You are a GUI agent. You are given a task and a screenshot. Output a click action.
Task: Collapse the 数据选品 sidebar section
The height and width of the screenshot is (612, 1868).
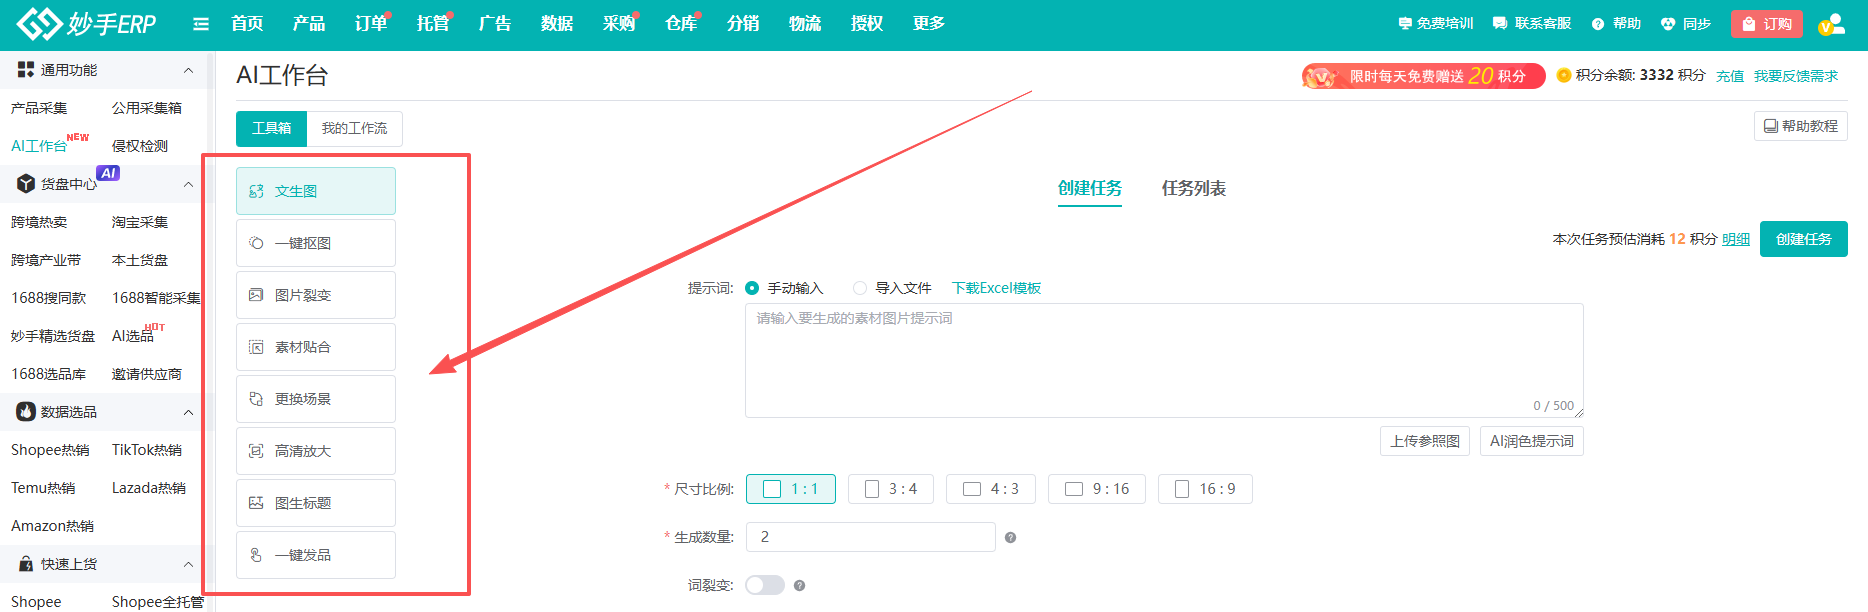coord(188,412)
